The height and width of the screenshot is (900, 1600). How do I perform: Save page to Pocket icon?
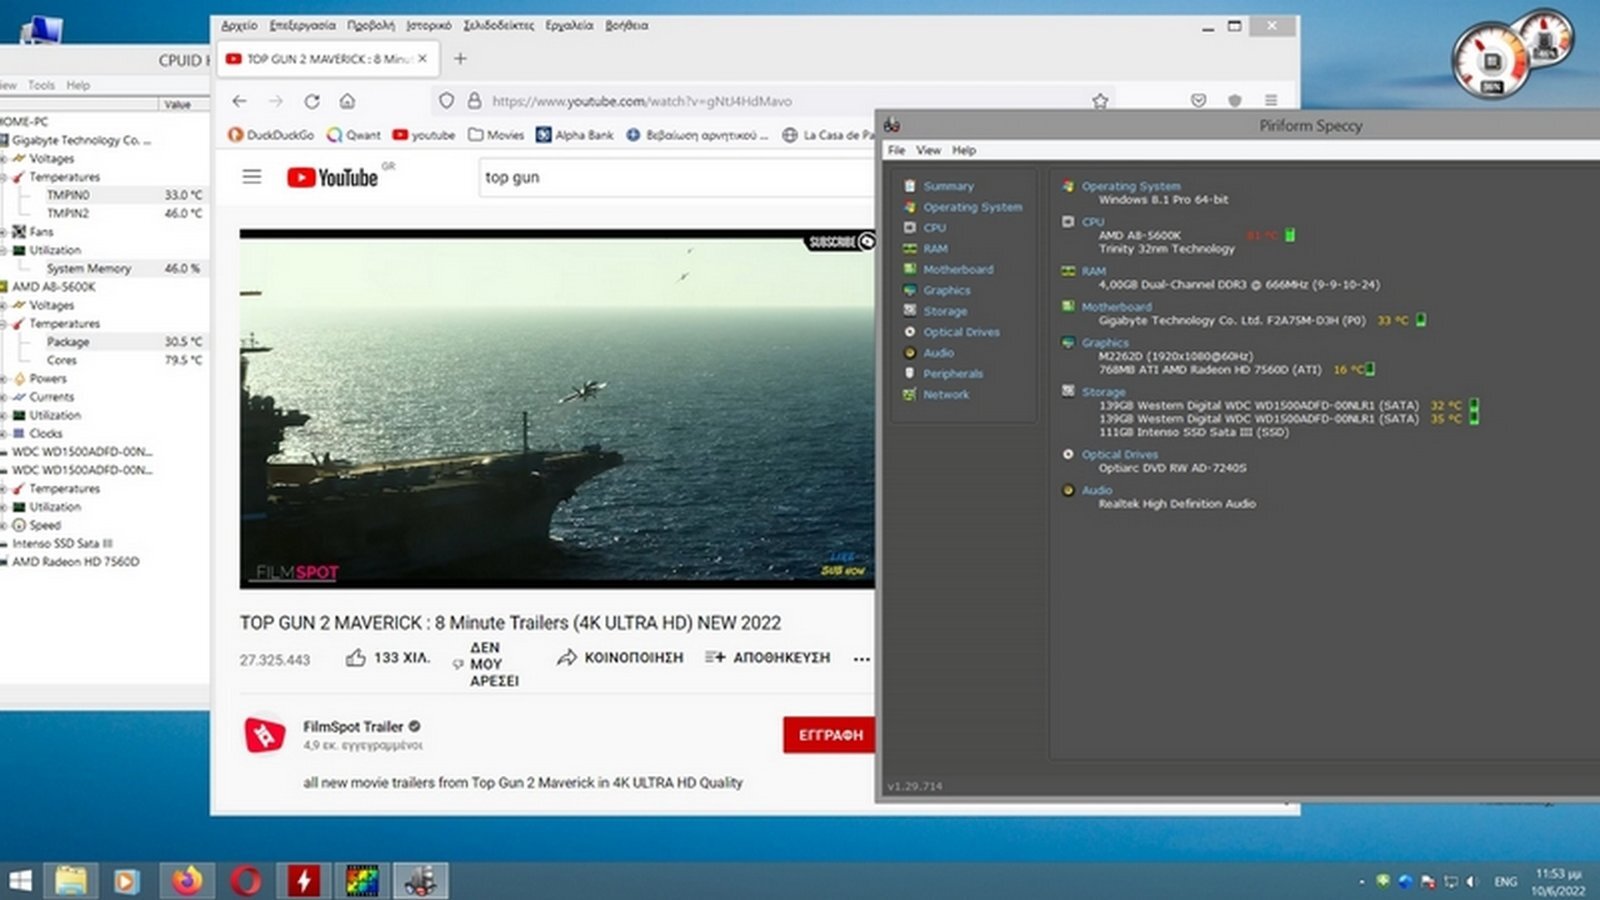pos(1198,101)
